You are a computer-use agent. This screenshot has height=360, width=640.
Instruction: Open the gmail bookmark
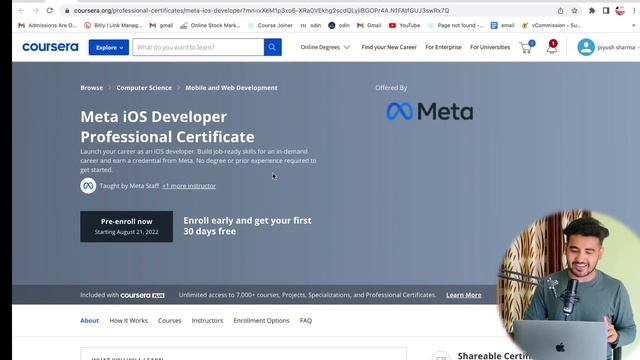click(161, 25)
